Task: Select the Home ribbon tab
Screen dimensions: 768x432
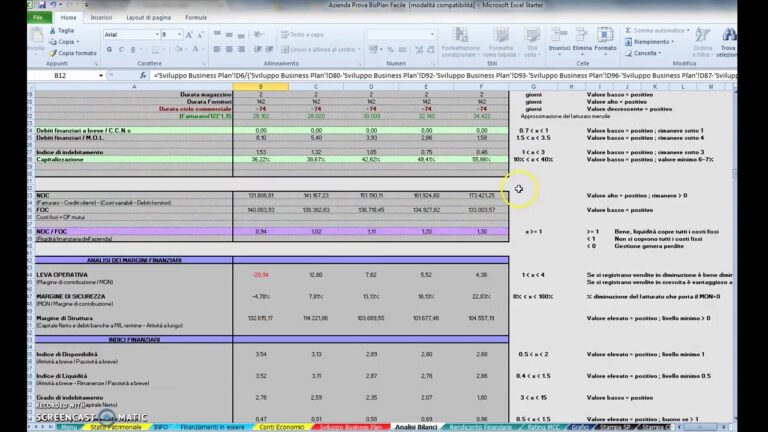Action: coord(69,17)
